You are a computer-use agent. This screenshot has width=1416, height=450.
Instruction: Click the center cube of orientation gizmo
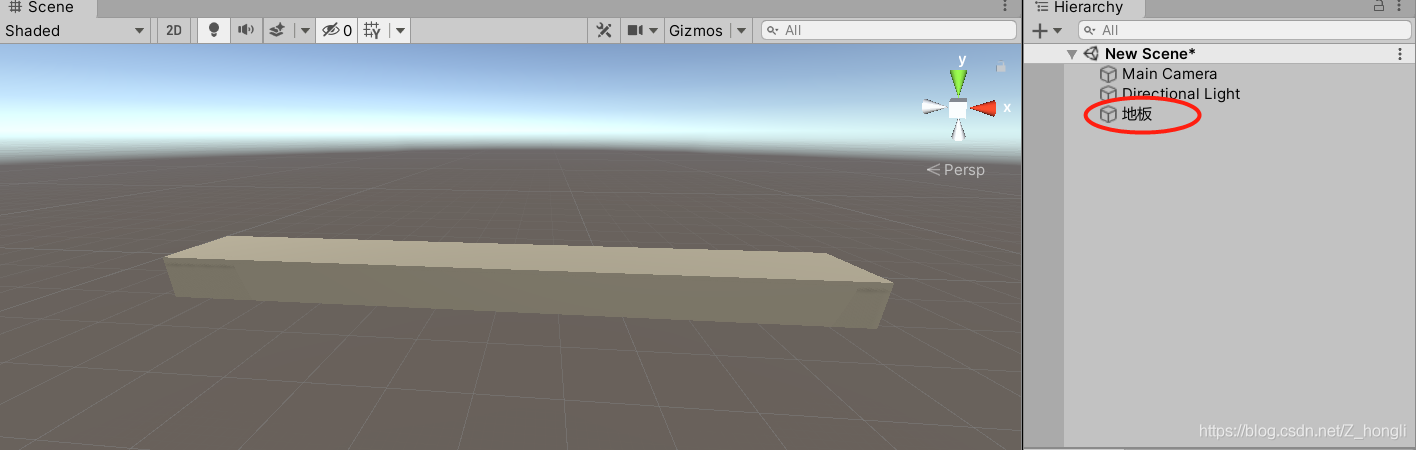coord(958,107)
